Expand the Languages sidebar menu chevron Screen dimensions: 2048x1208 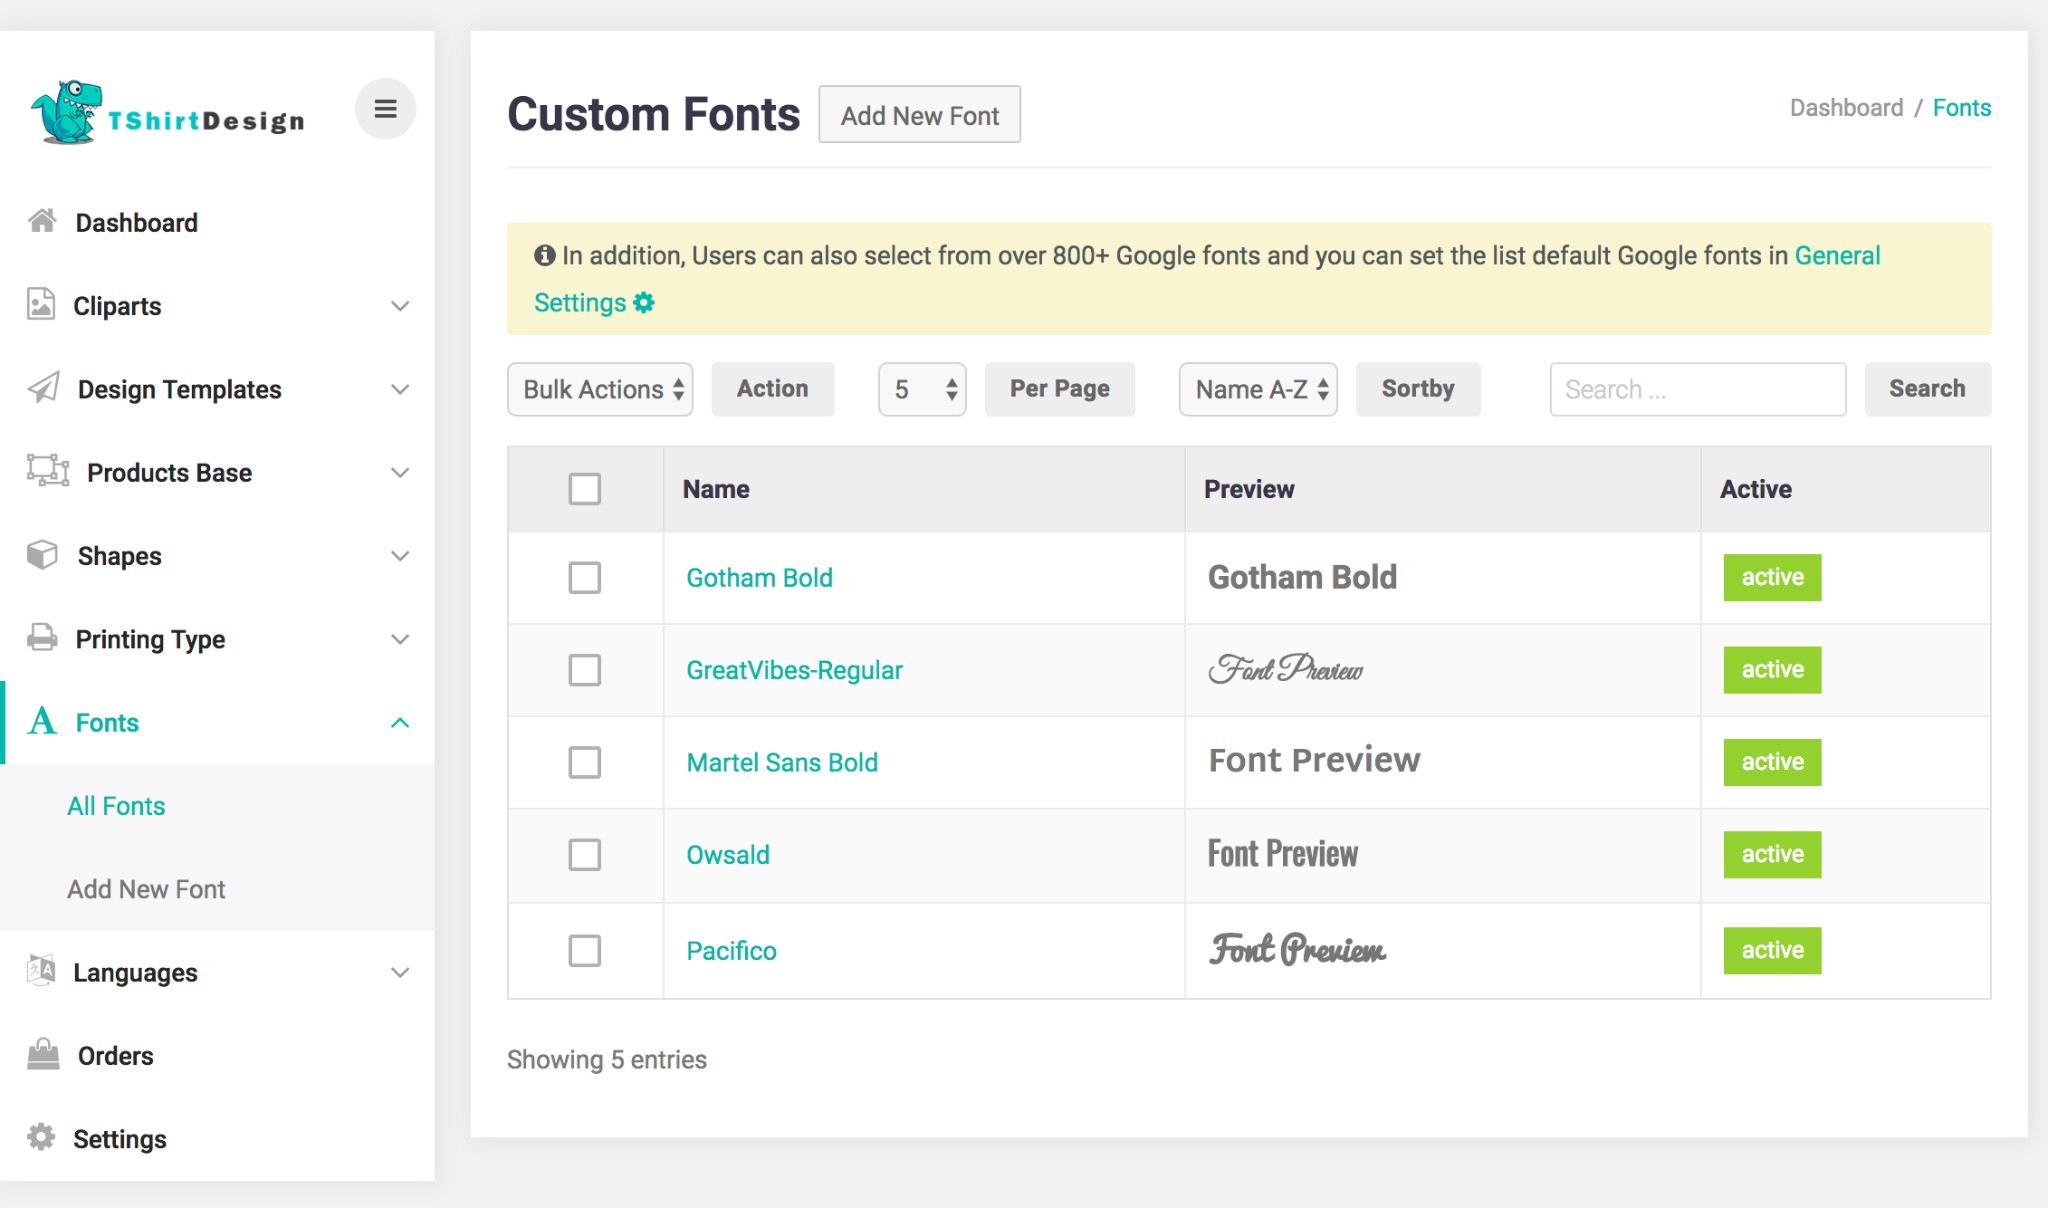[x=400, y=972]
